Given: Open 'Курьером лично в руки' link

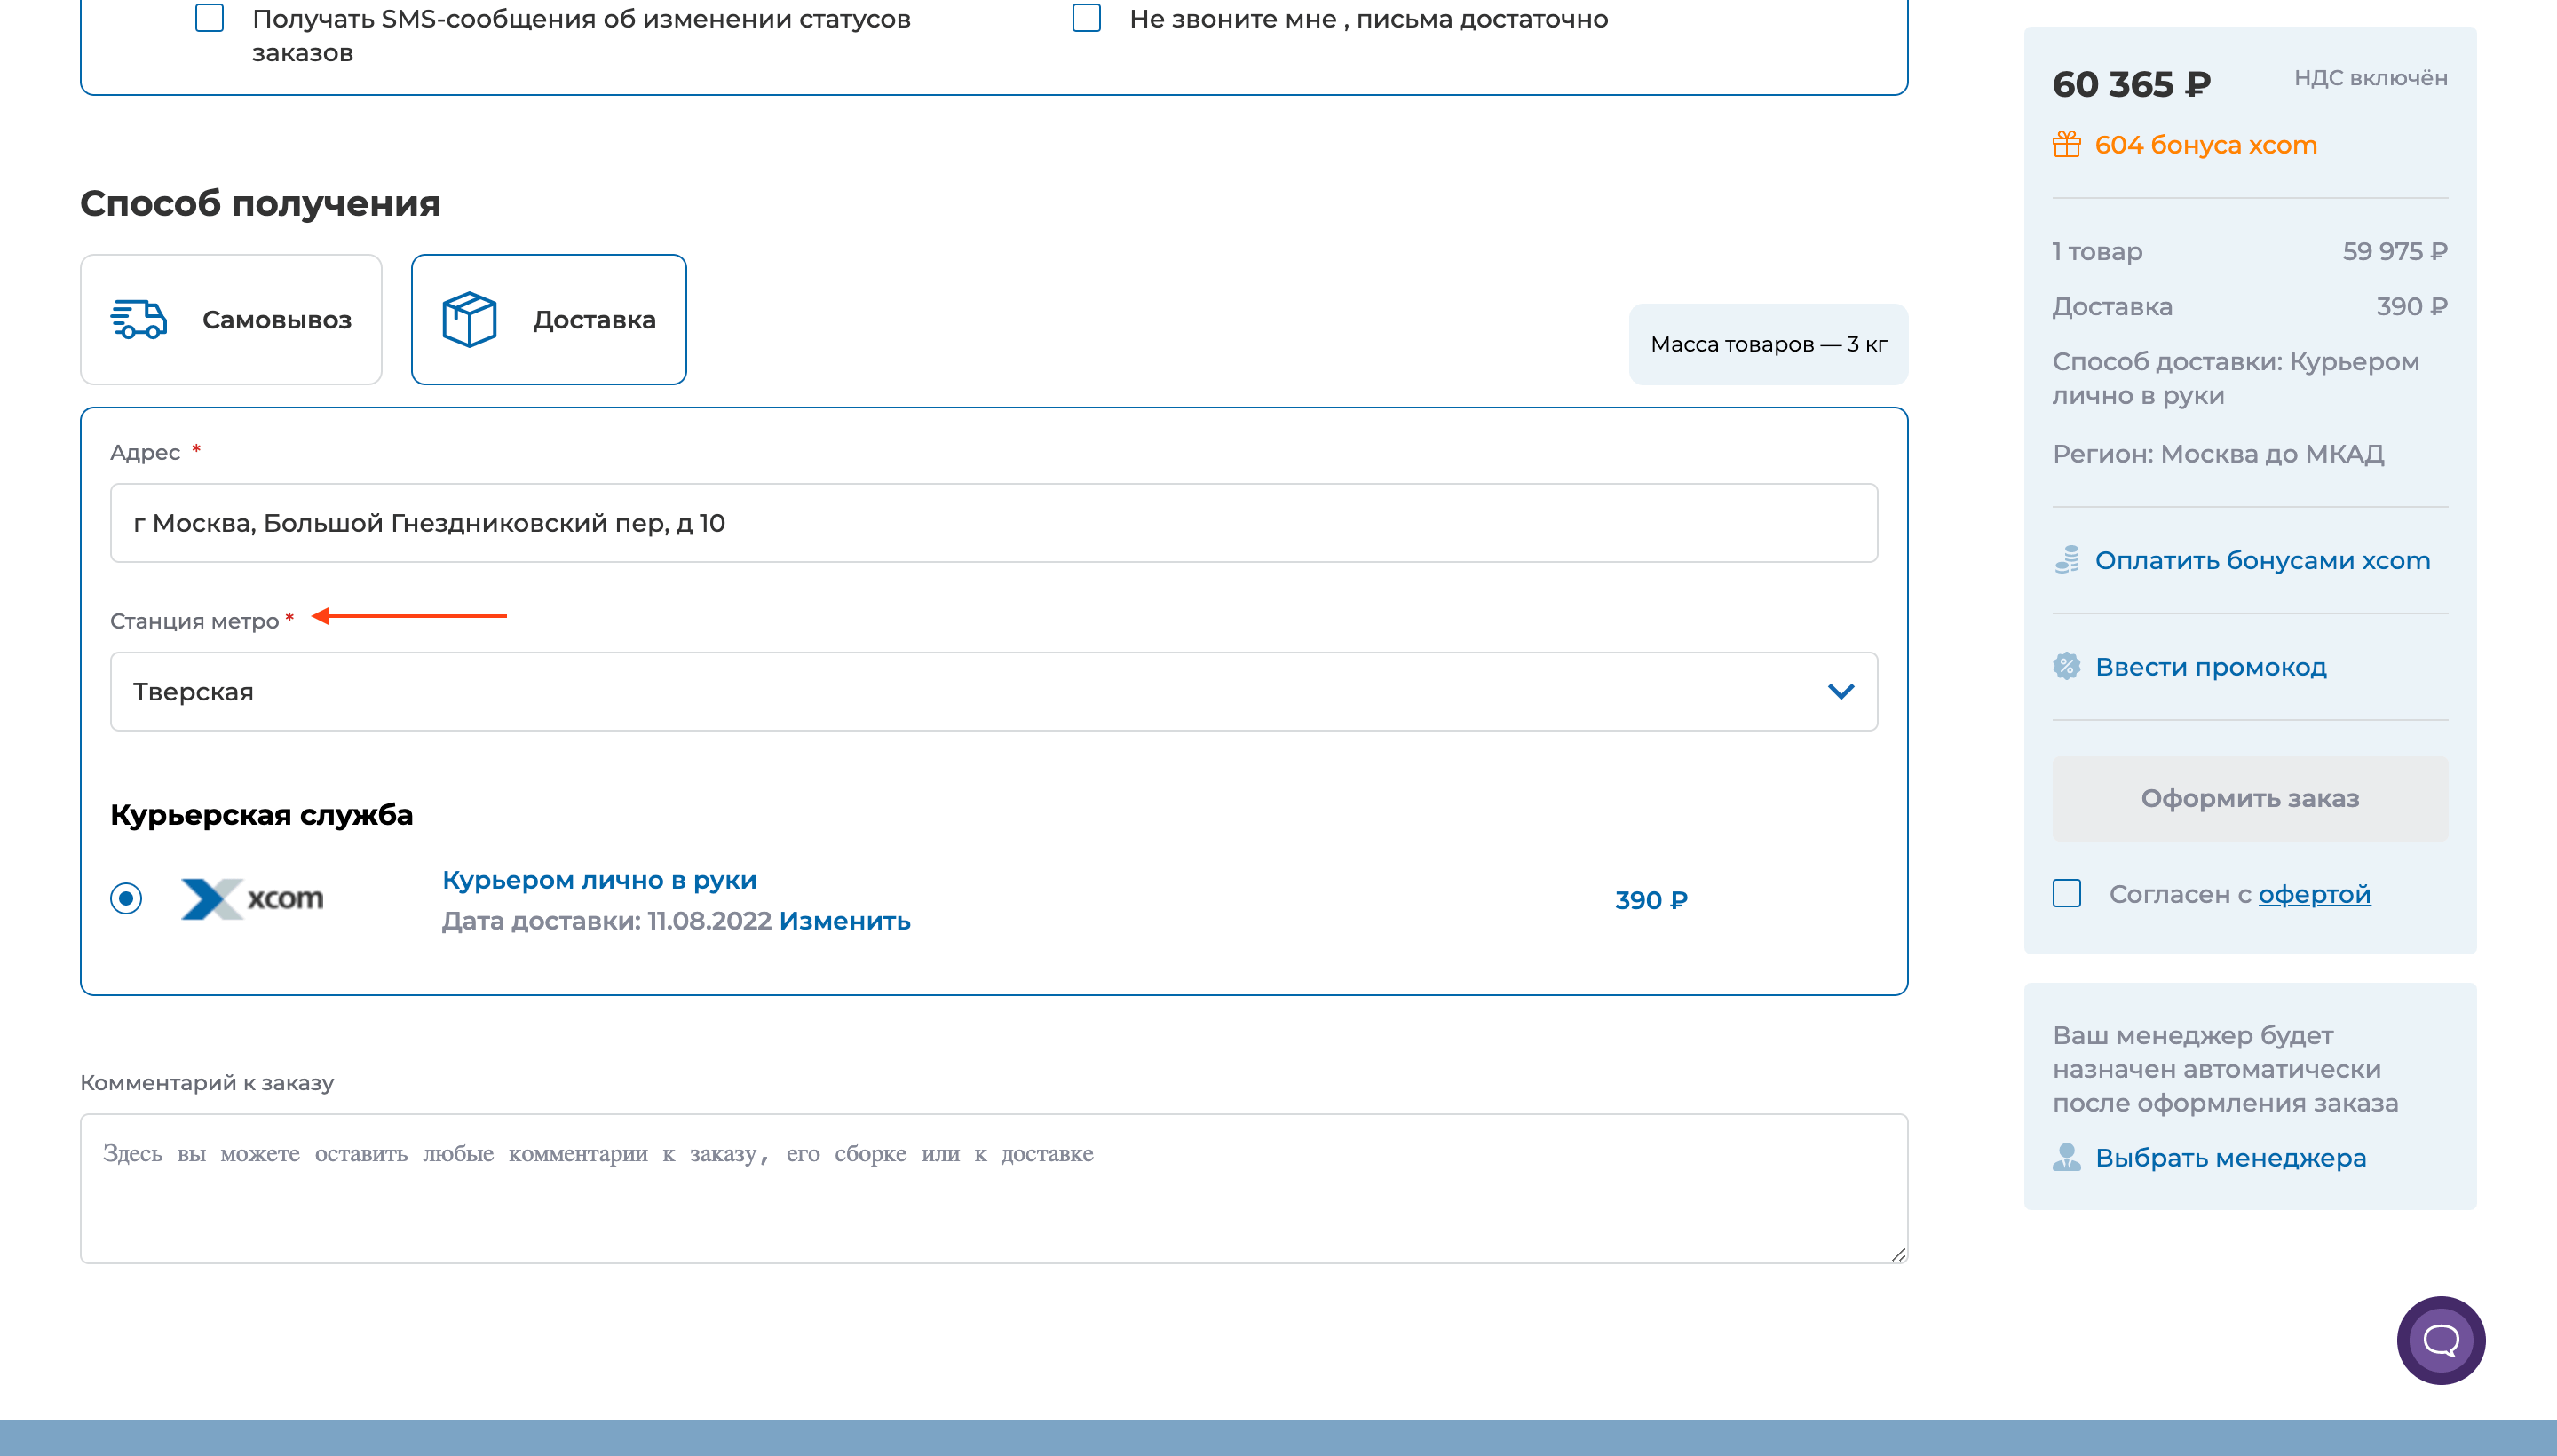Looking at the screenshot, I should point(599,880).
